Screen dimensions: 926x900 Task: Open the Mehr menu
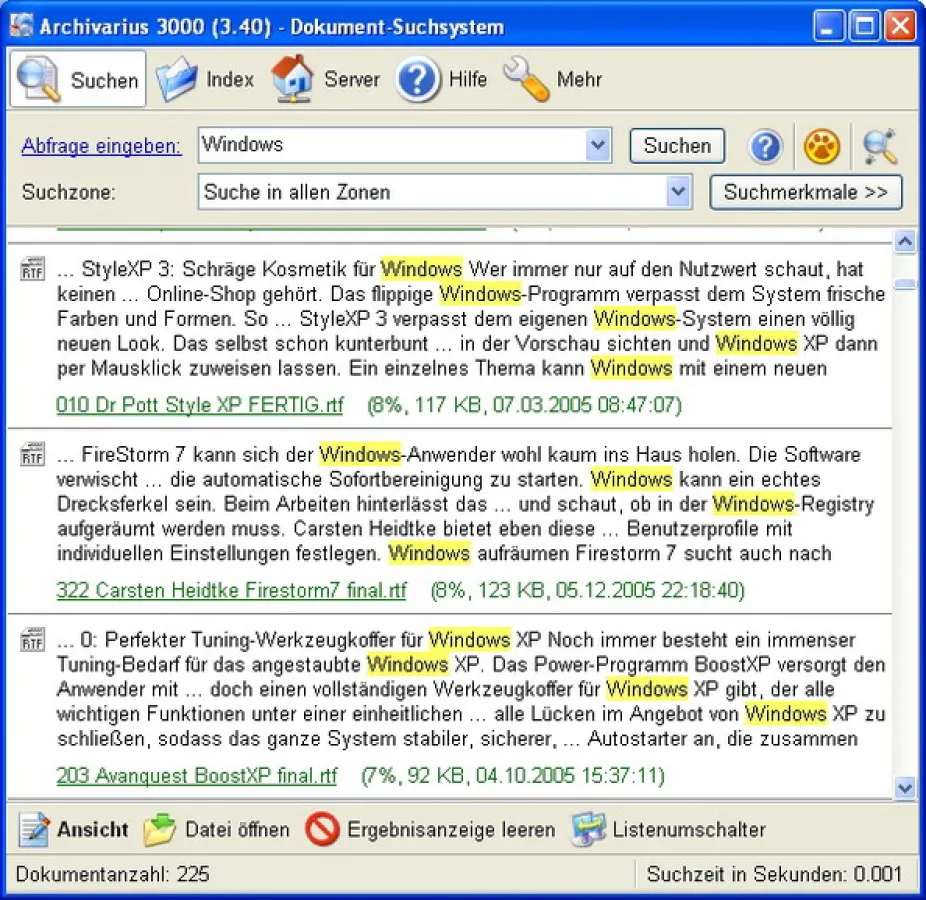click(553, 80)
